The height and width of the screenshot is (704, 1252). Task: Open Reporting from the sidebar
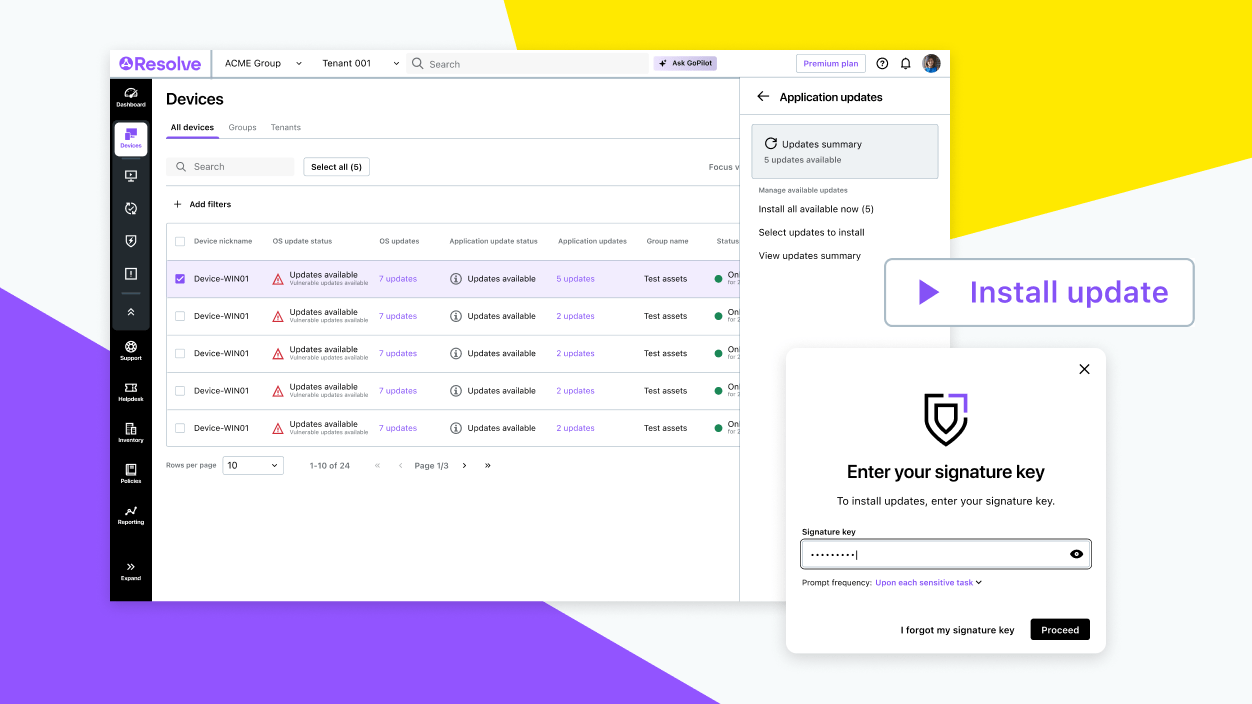(131, 514)
